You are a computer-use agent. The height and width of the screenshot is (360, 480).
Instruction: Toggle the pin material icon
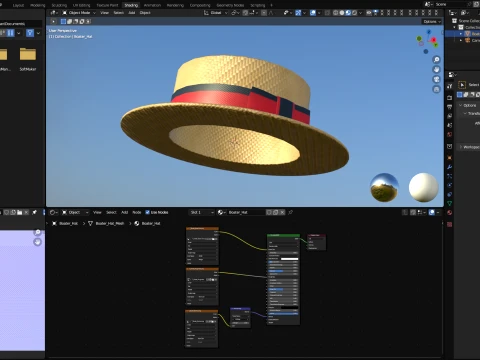coord(291,212)
